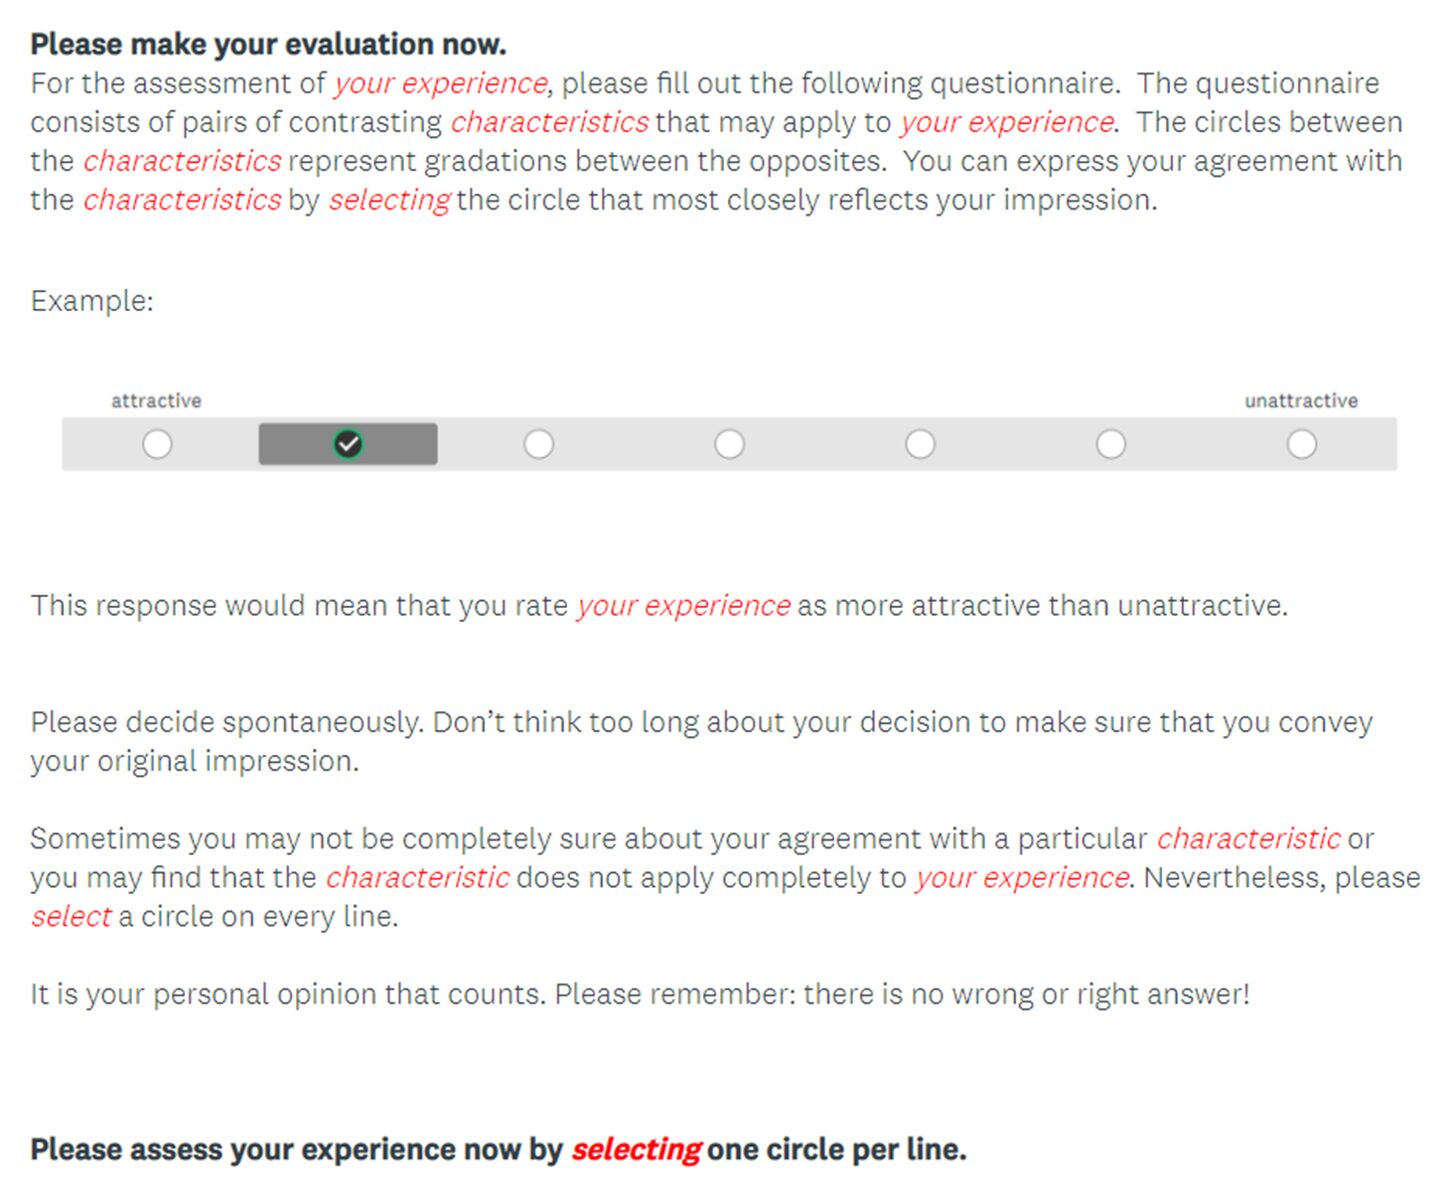
Task: Click the red word 'selecting' in the bold instruction
Action: pyautogui.click(x=636, y=1150)
